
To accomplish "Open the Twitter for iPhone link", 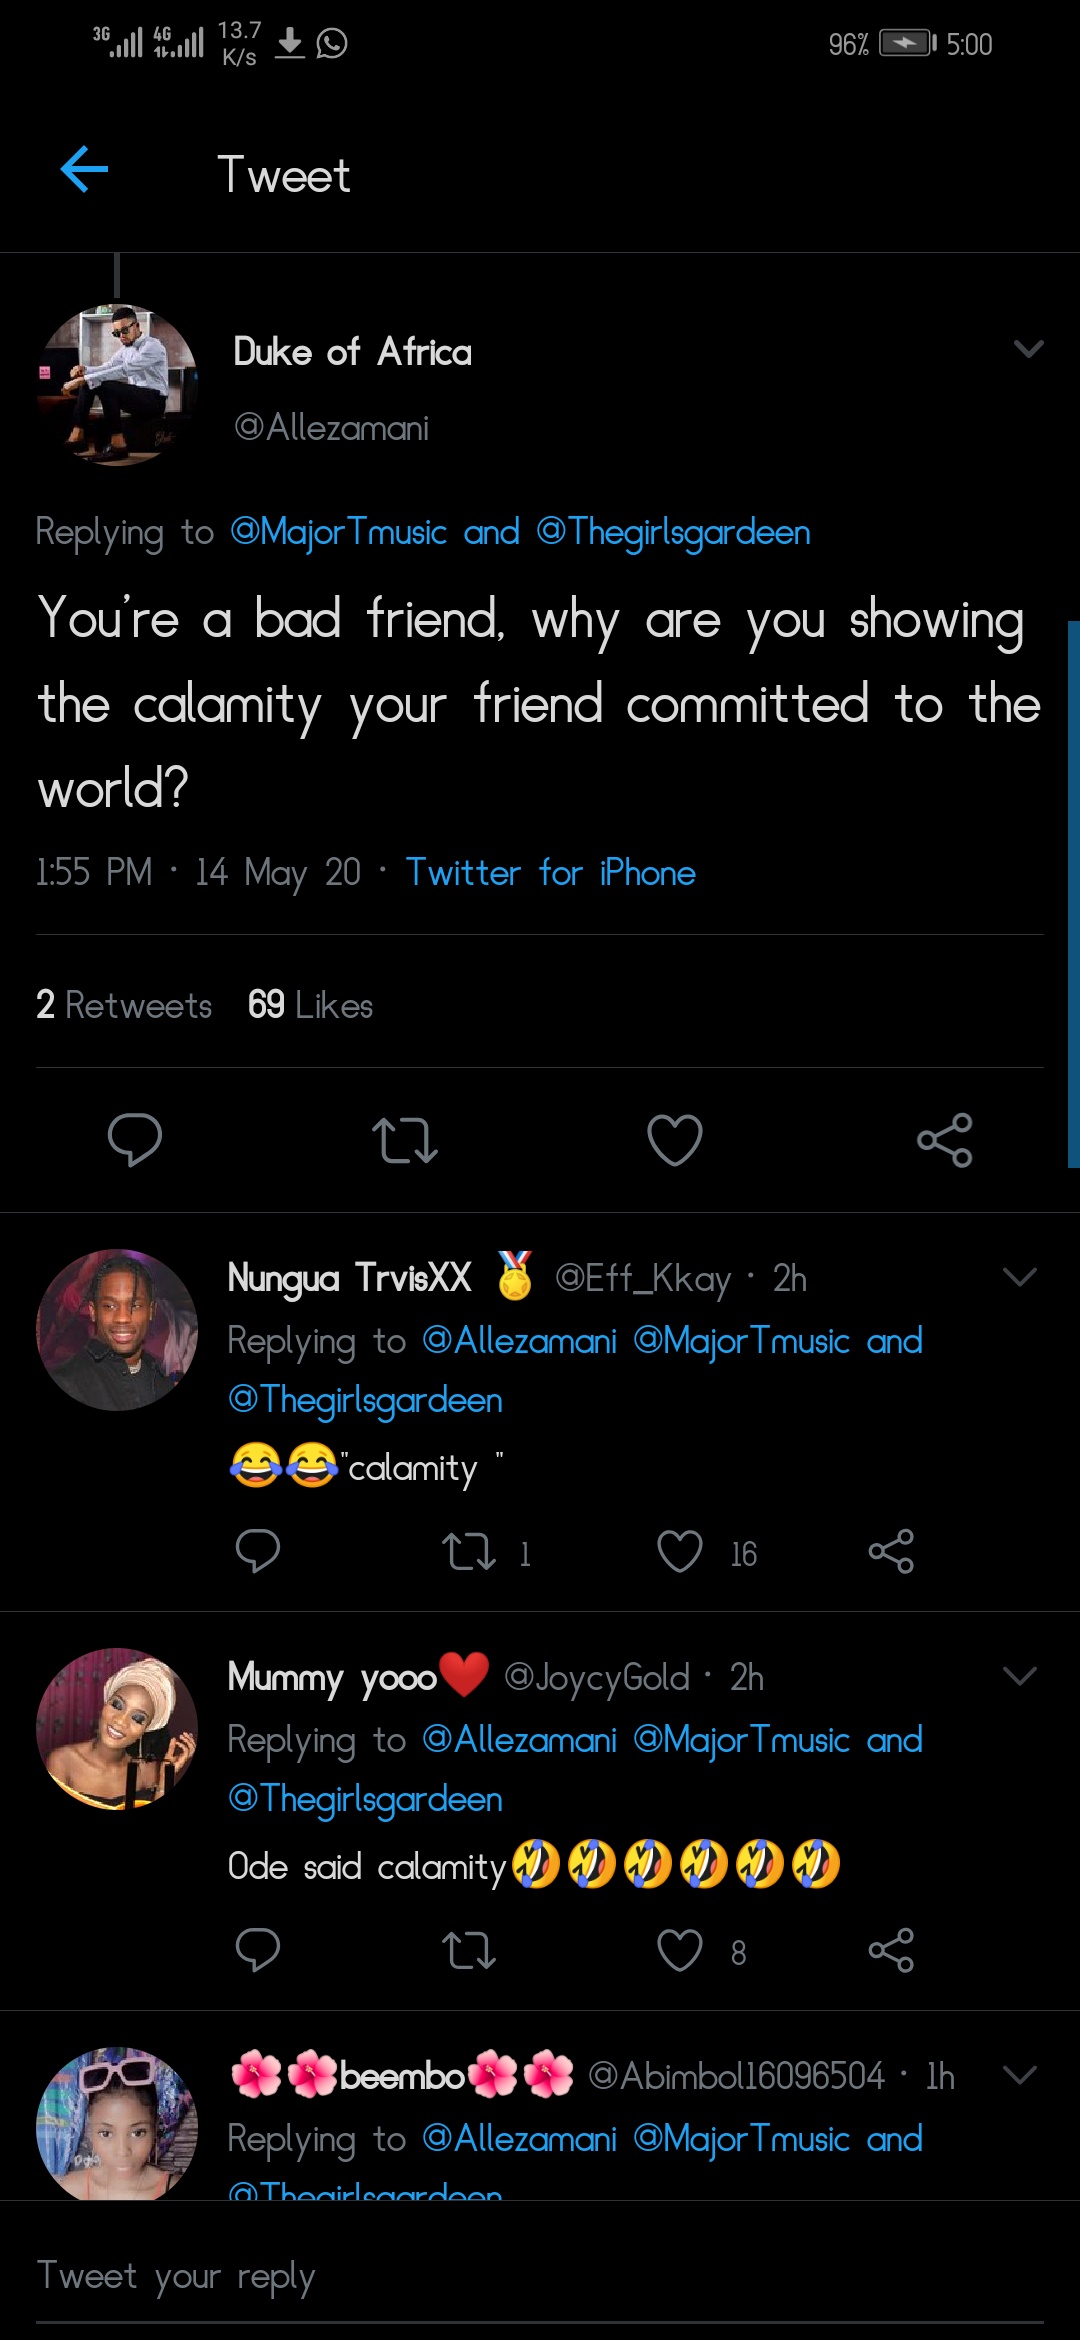I will (x=550, y=873).
